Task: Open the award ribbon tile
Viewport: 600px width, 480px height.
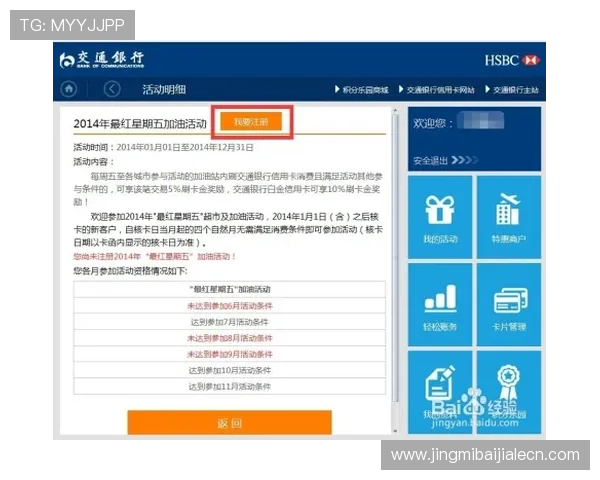Action: coord(509,392)
